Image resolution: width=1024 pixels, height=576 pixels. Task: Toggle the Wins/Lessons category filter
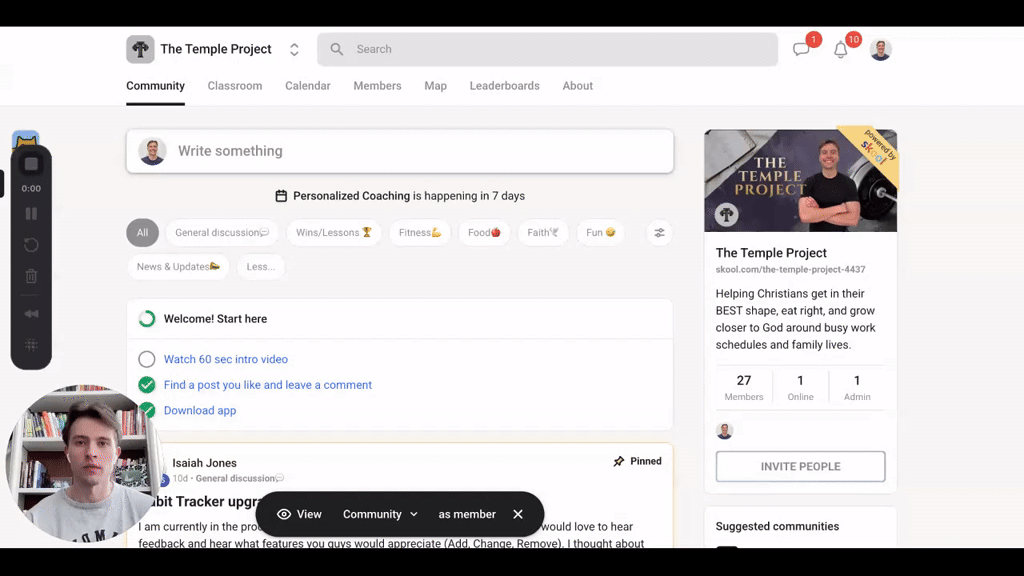point(333,233)
